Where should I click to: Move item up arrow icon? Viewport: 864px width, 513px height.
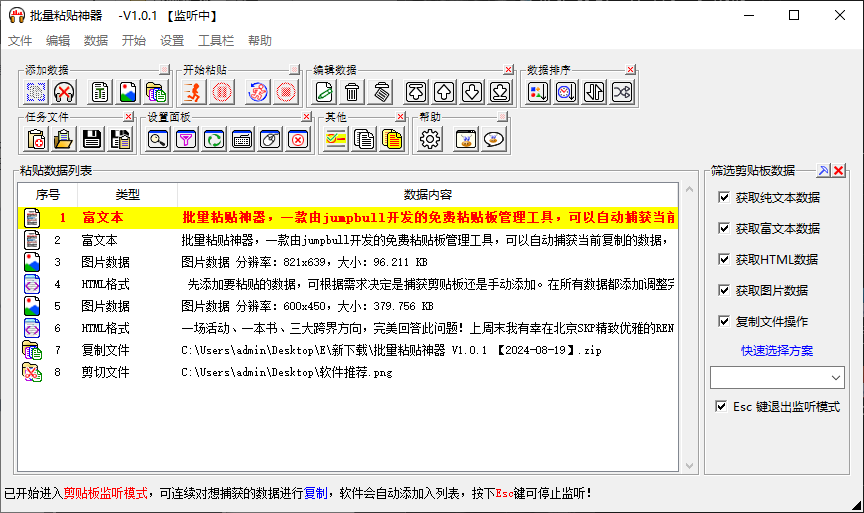click(444, 92)
